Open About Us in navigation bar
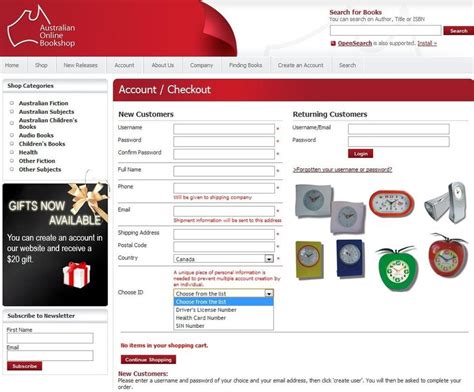The image size is (474, 392). coord(163,65)
